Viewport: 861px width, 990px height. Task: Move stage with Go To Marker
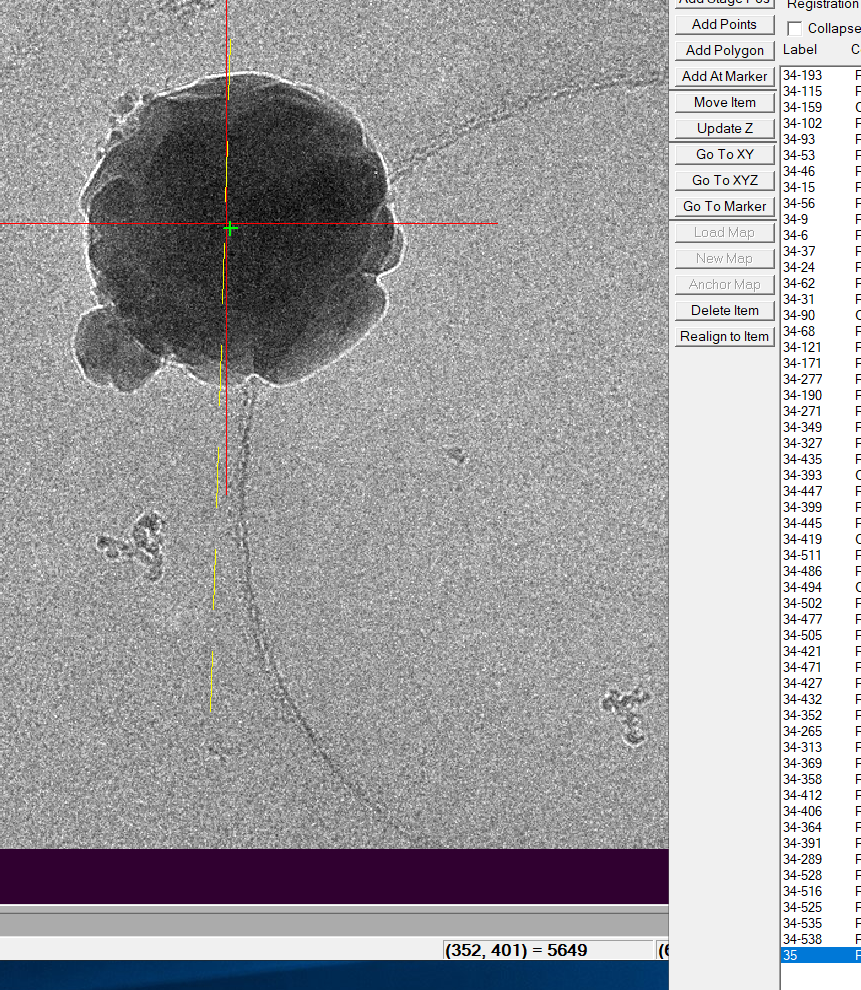tap(724, 206)
